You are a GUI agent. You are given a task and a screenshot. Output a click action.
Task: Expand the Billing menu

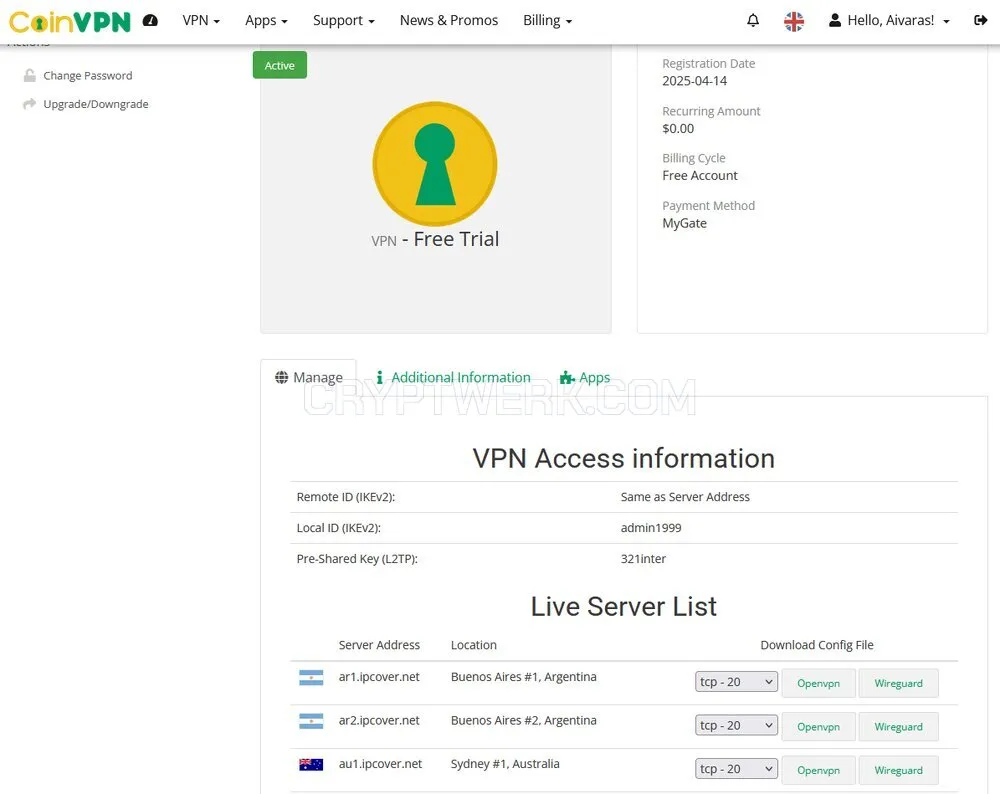(x=547, y=20)
